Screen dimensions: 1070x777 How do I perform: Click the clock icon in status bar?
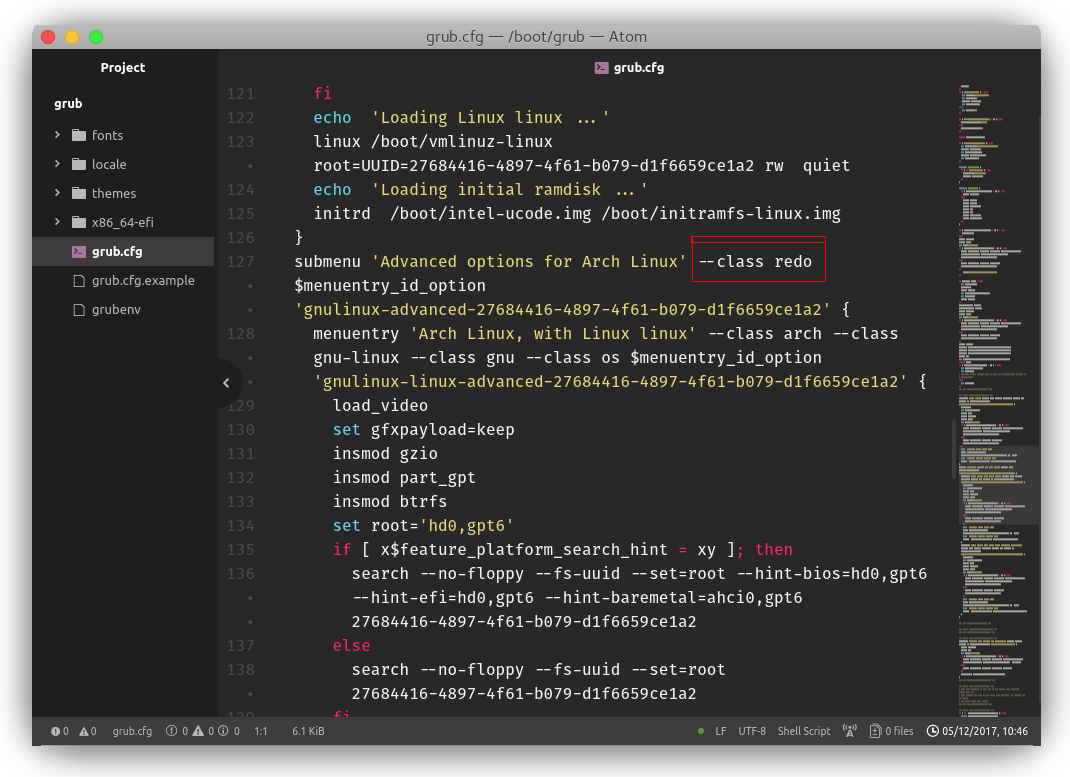[x=932, y=731]
